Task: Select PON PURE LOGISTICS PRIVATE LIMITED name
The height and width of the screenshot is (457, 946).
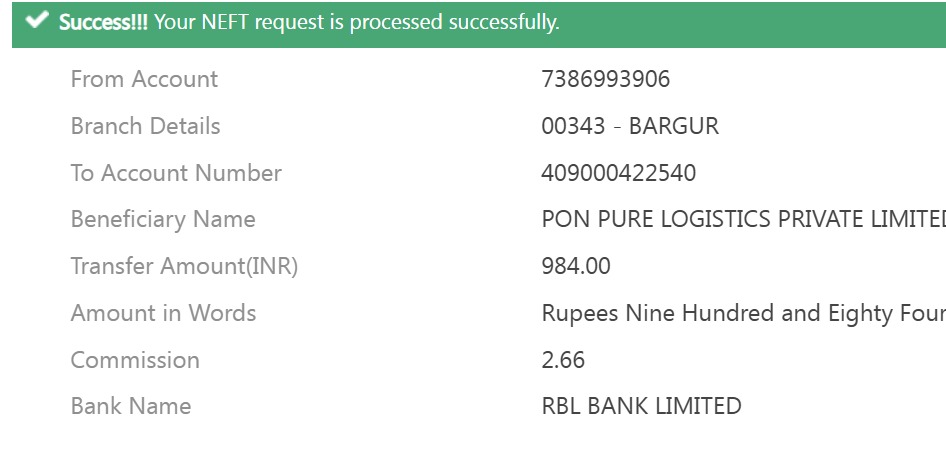Action: pos(742,219)
